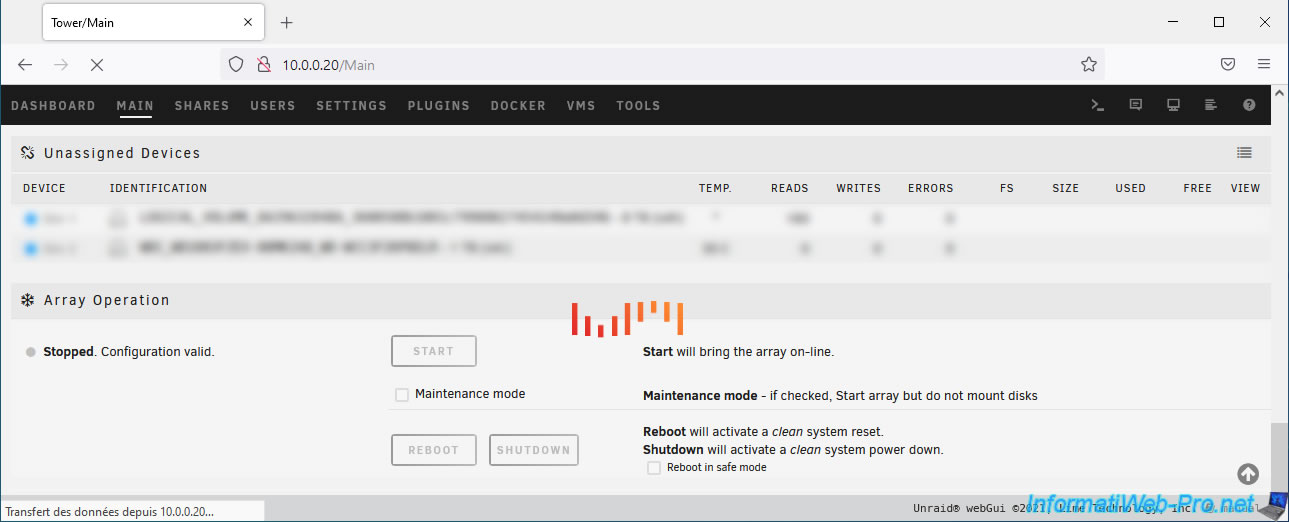This screenshot has height=522, width=1289.
Task: Toggle the Unassigned Devices list view icon
Action: (1244, 153)
